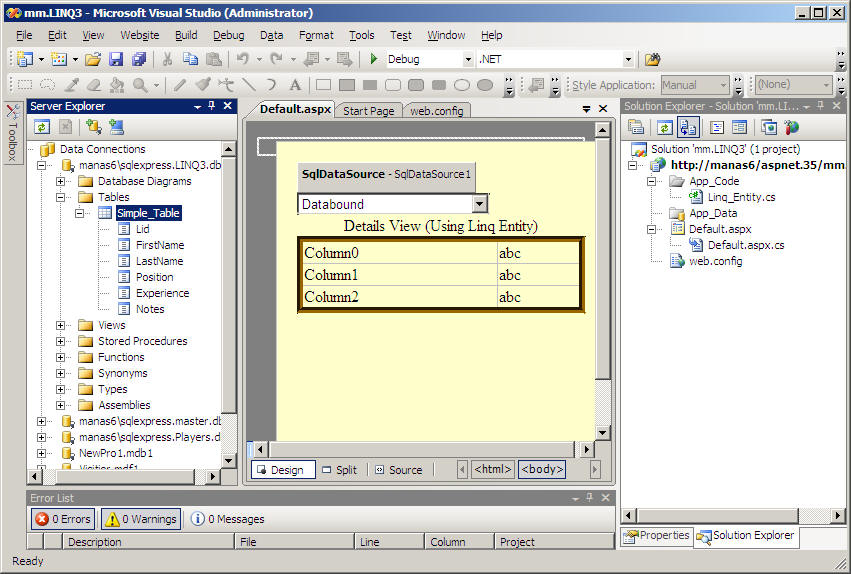Toggle the 0 Errors filter button
This screenshot has width=851, height=574.
point(63,519)
